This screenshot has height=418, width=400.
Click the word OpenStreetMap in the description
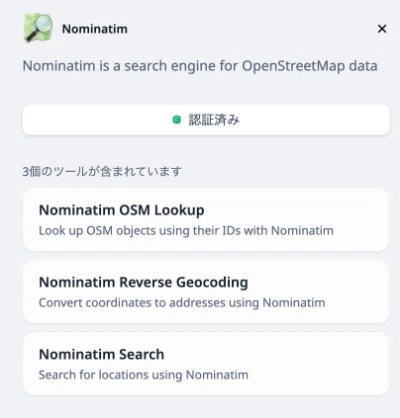pyautogui.click(x=293, y=66)
